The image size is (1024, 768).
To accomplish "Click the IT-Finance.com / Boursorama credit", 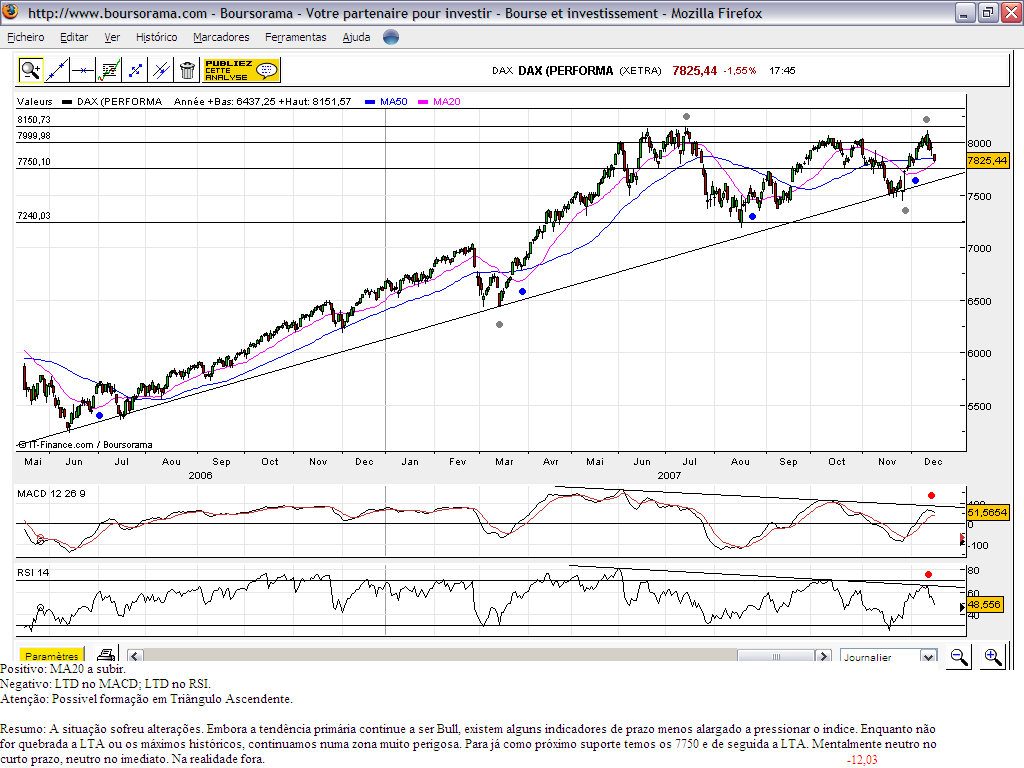I will click(85, 445).
